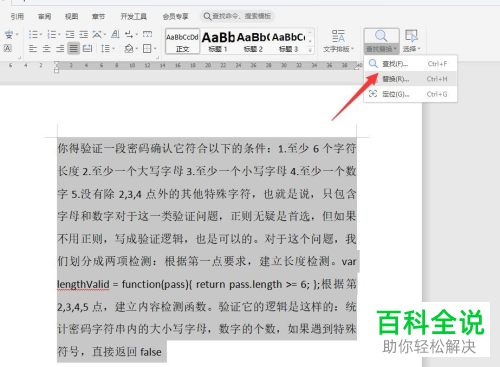Toggle show/hide paragraph marks icon

pyautogui.click(x=129, y=34)
